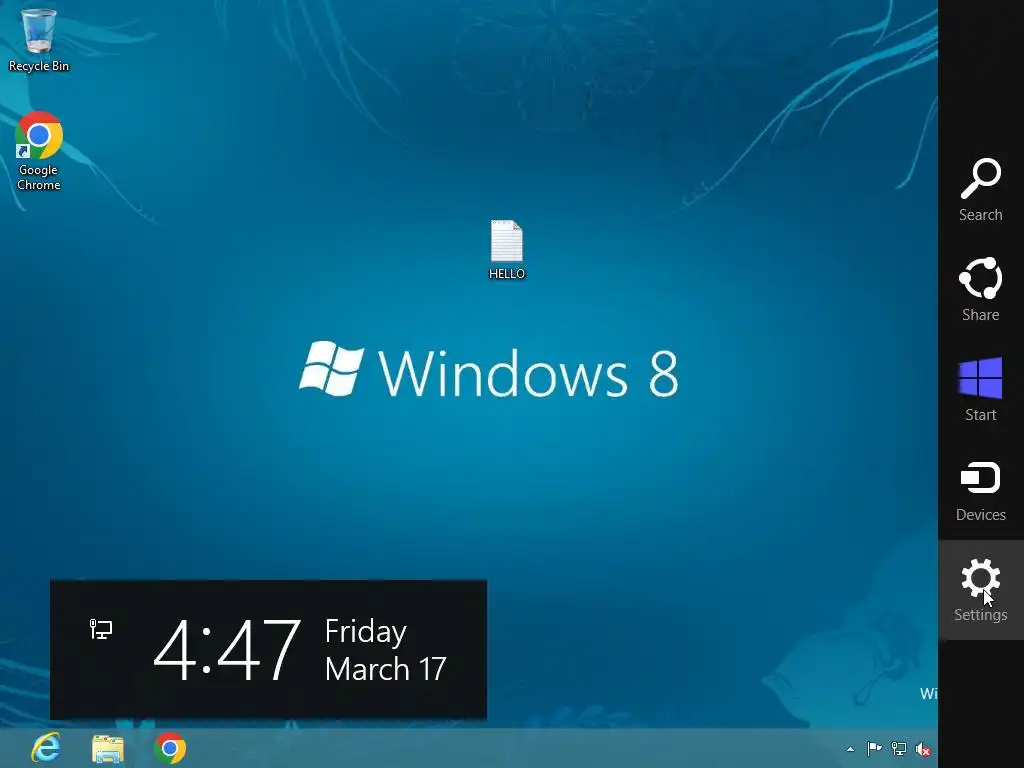Screen dimensions: 1024x768
Task: Launch Chrome from the taskbar
Action: point(170,748)
